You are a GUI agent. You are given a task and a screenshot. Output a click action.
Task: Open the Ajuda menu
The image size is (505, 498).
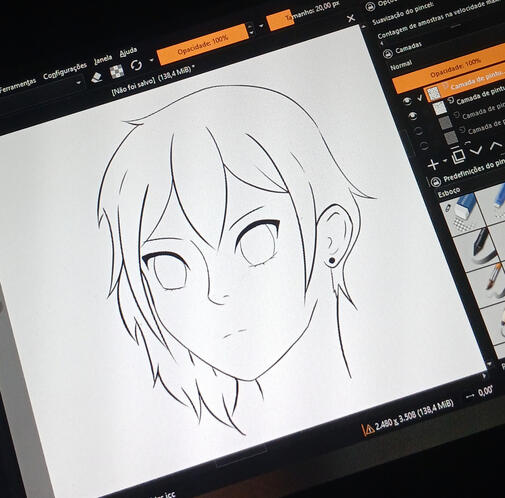pos(128,52)
